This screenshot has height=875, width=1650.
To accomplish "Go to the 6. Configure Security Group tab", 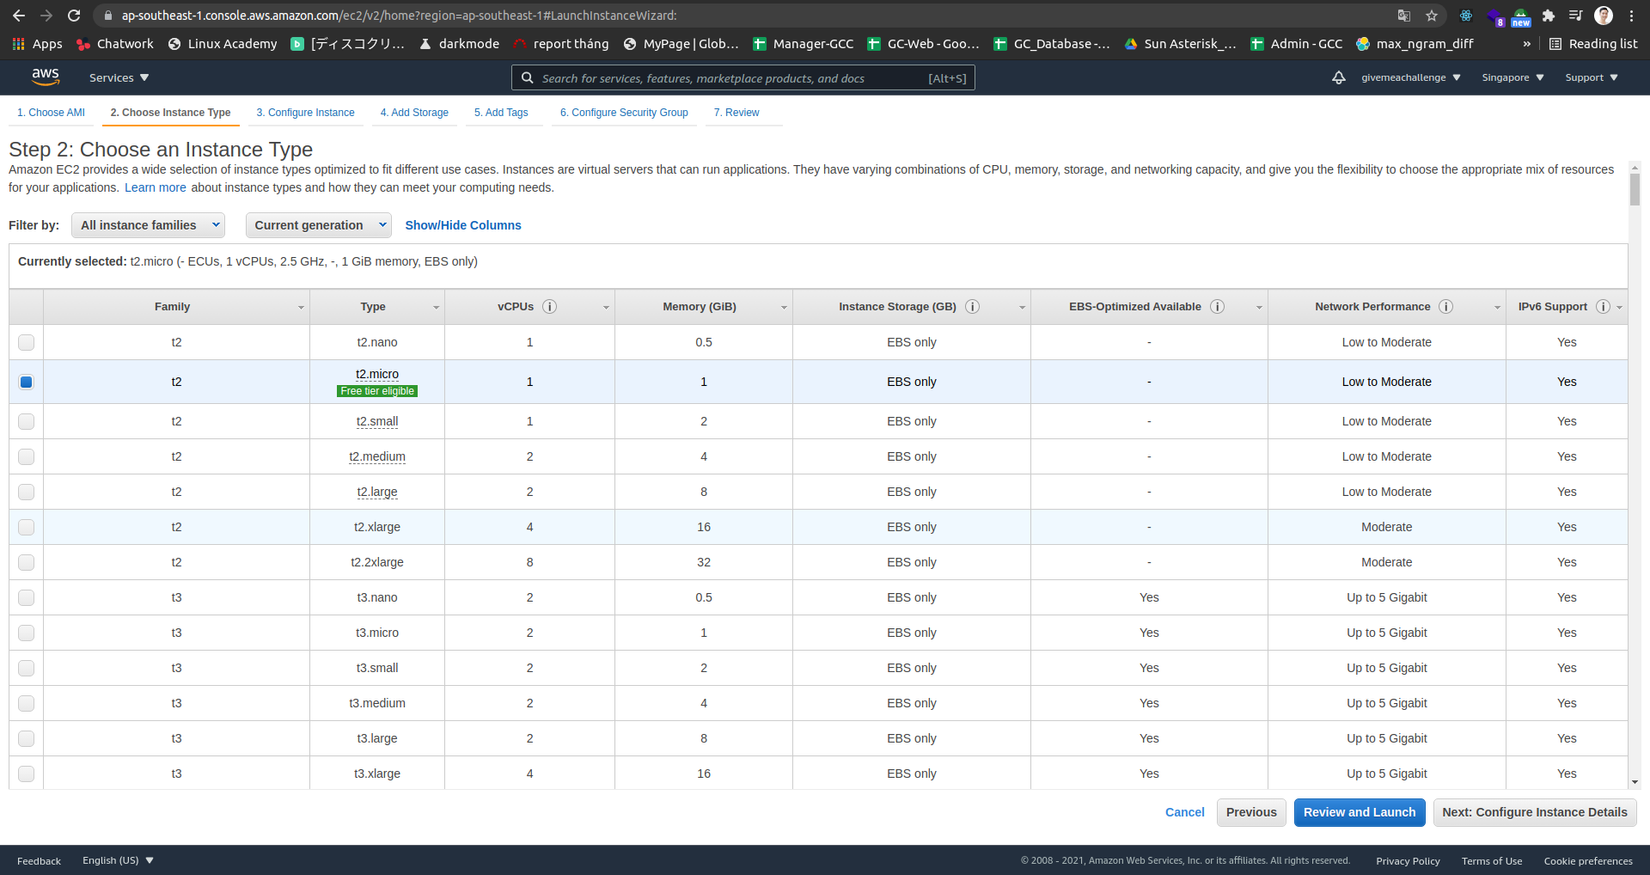I will point(623,113).
